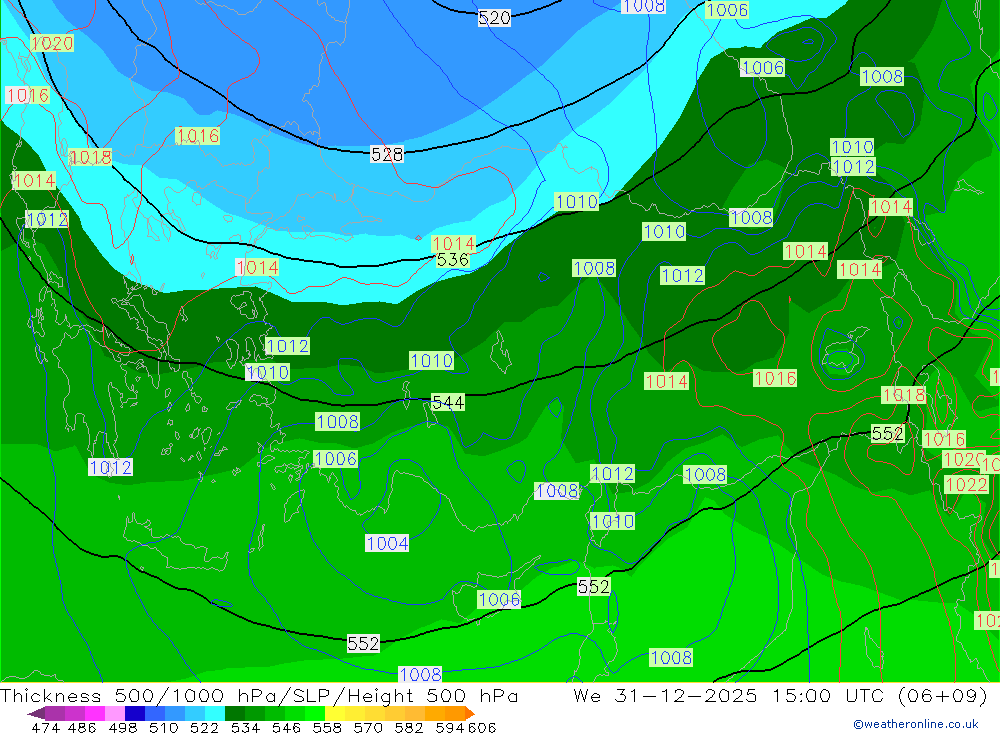Click the 520 height contour label
Image resolution: width=1000 pixels, height=733 pixels.
point(494,18)
